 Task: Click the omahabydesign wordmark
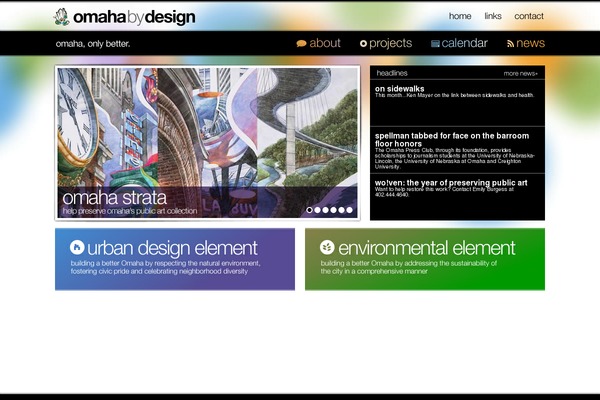(134, 17)
